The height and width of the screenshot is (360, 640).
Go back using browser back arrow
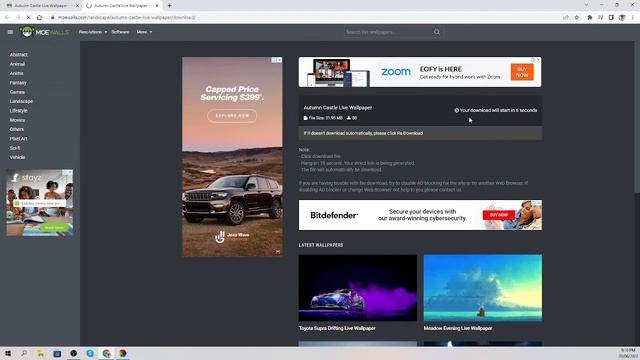click(x=7, y=18)
